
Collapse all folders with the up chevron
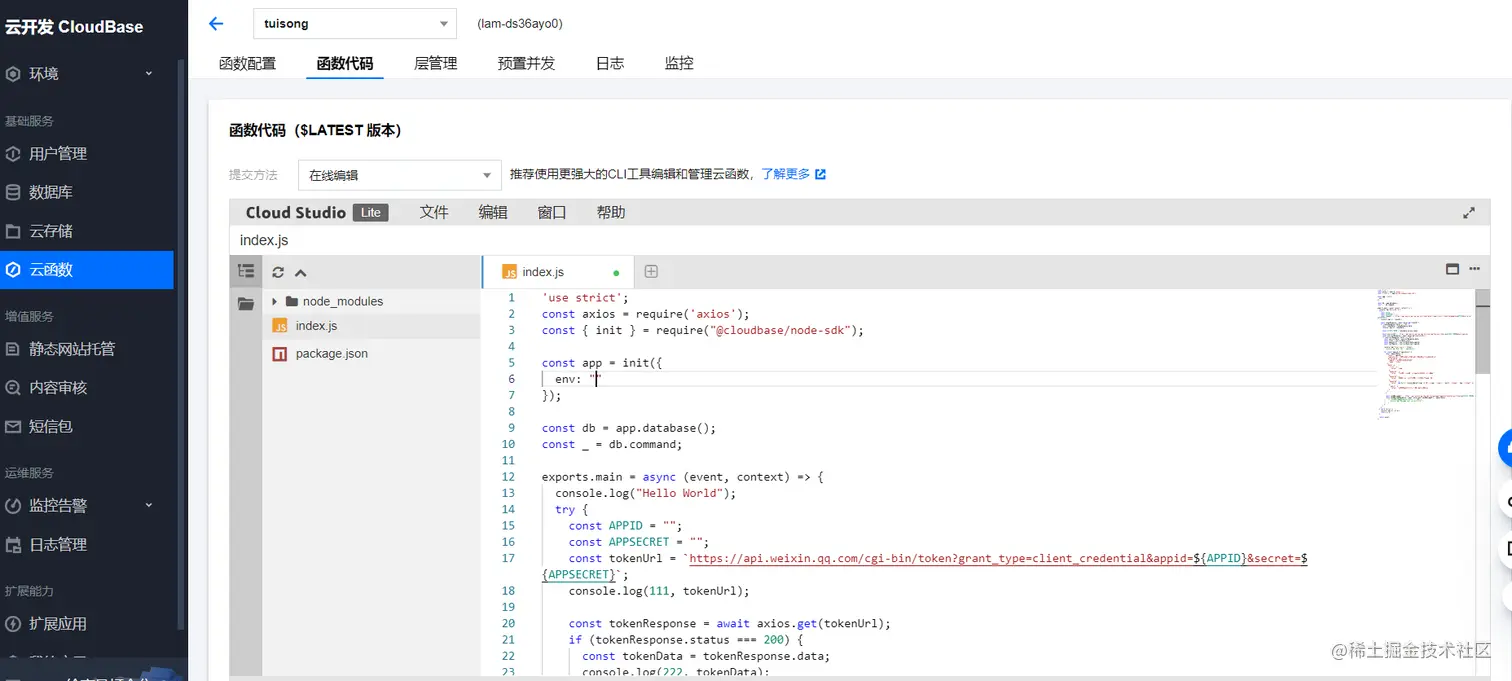tap(300, 272)
